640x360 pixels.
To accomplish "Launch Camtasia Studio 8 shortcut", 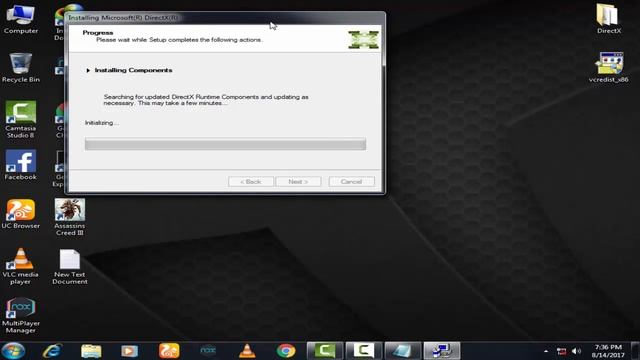I will pyautogui.click(x=20, y=120).
